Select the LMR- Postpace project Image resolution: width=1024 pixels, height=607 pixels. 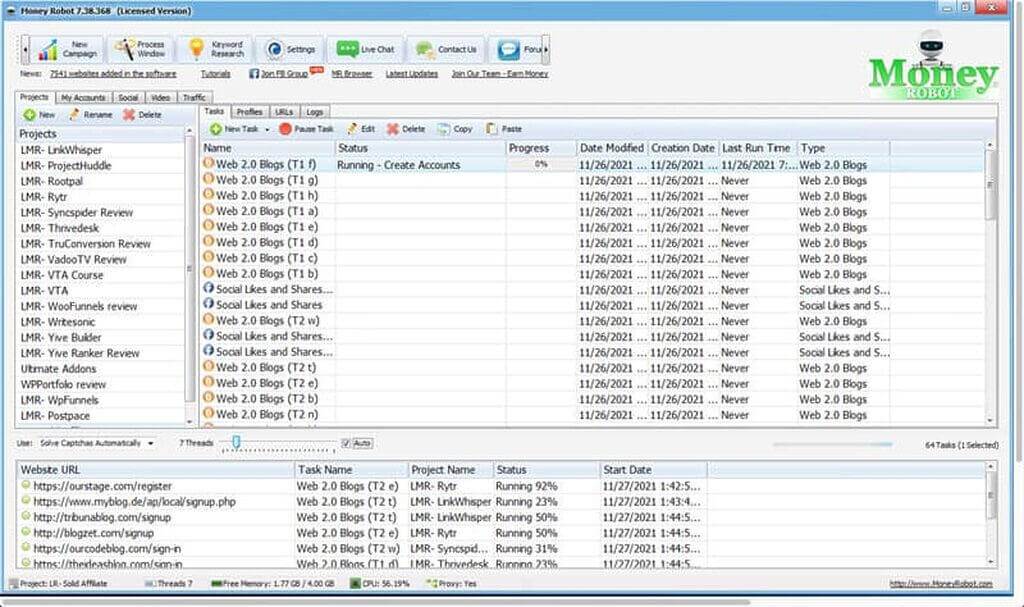point(101,416)
